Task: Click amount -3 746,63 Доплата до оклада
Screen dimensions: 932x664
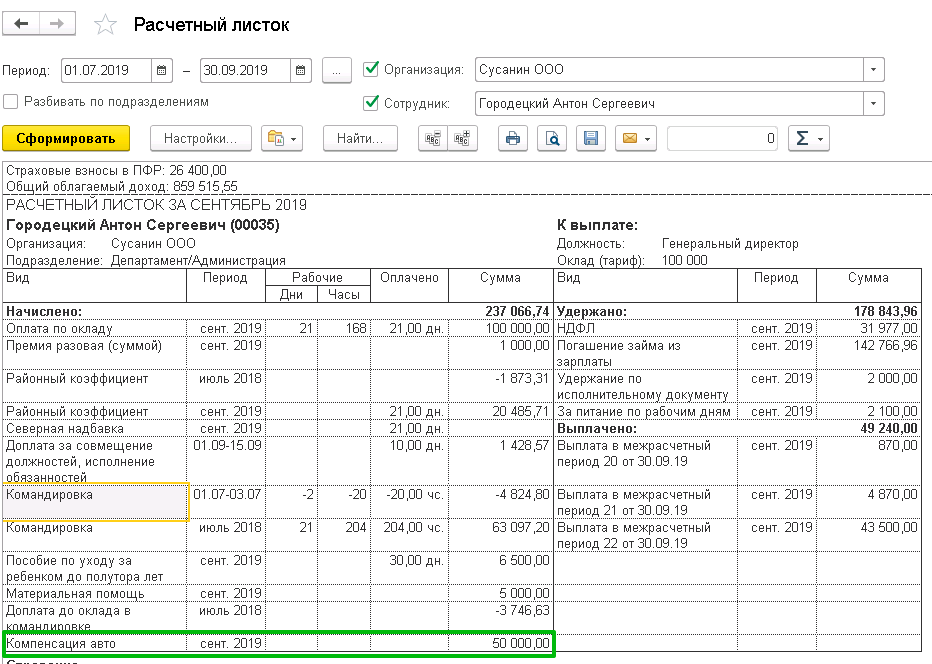Action: [522, 610]
